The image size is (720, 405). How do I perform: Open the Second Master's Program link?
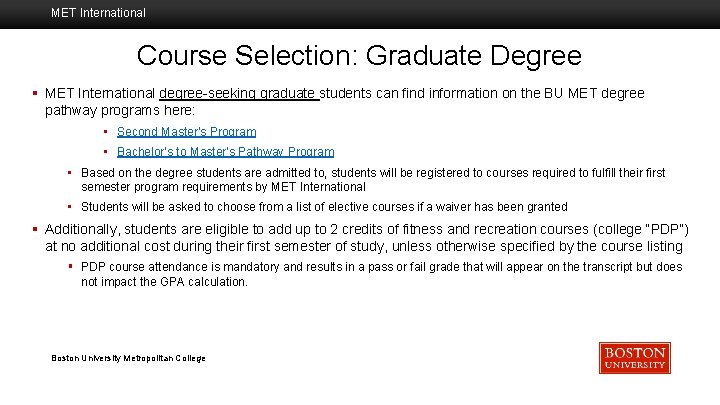tap(186, 132)
